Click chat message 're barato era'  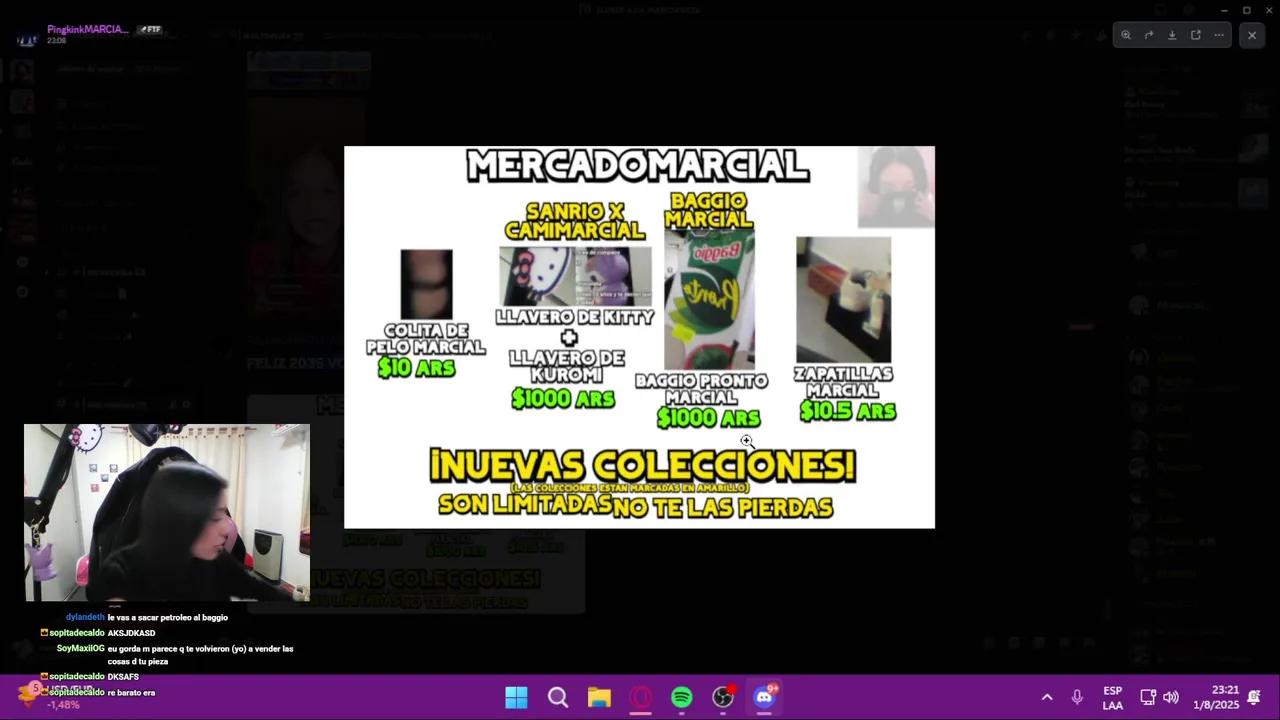pos(131,693)
